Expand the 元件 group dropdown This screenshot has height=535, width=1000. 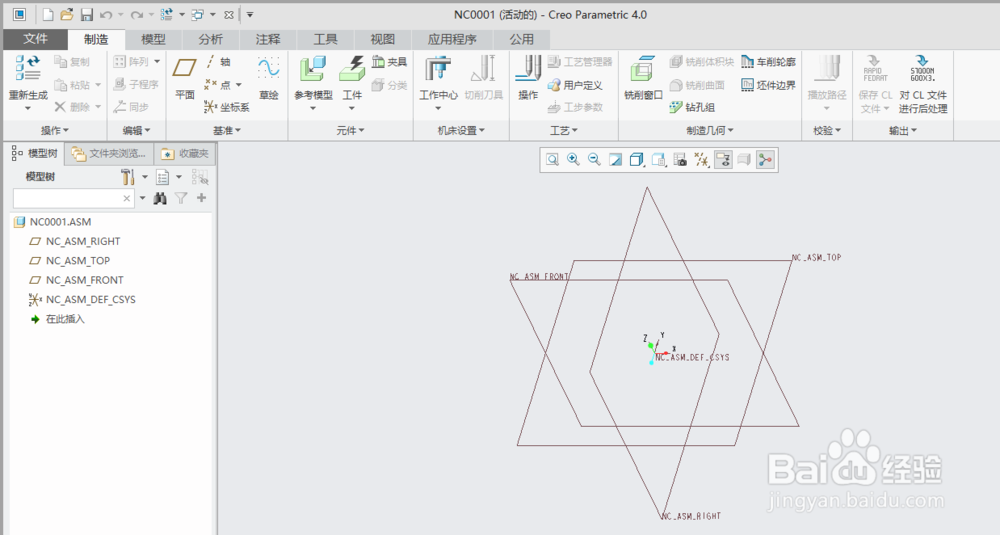pos(350,130)
